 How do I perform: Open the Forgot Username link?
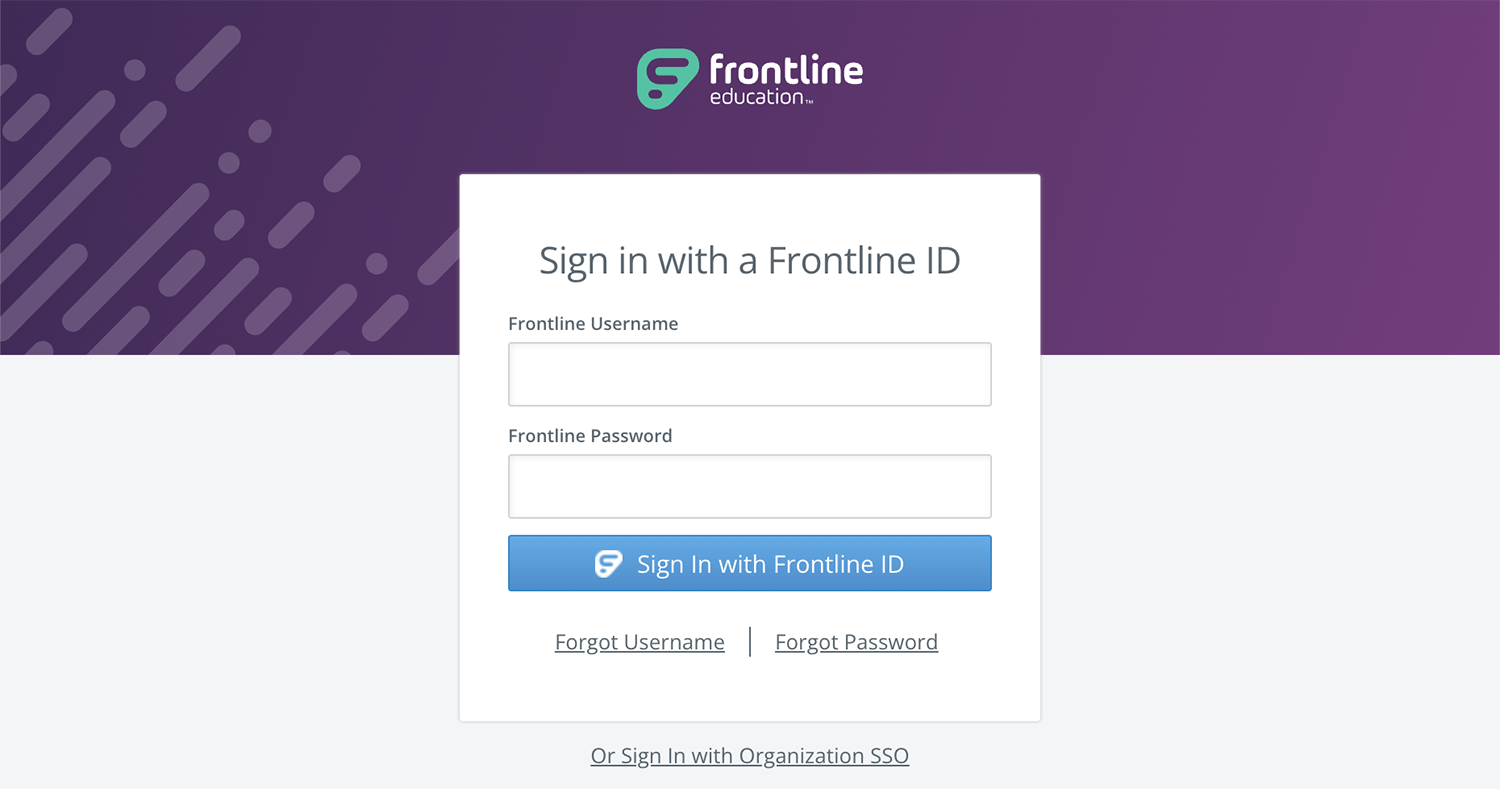pyautogui.click(x=640, y=642)
